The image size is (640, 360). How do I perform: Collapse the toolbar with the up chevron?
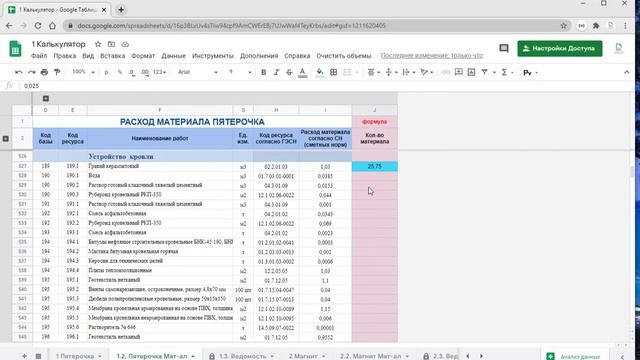pyautogui.click(x=627, y=72)
